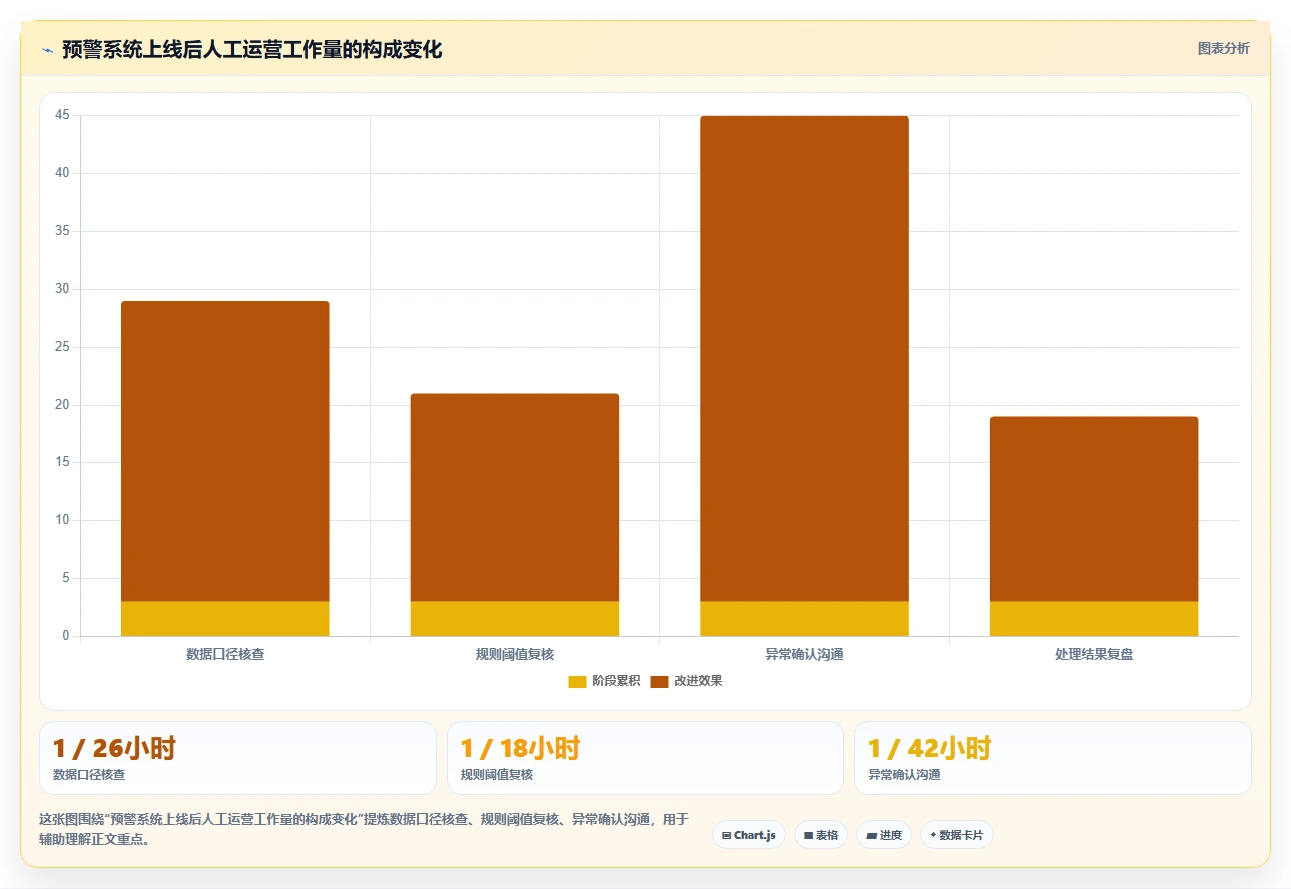The width and height of the screenshot is (1291, 889).
Task: Click the description paragraph below the cards
Action: pyautogui.click(x=364, y=829)
